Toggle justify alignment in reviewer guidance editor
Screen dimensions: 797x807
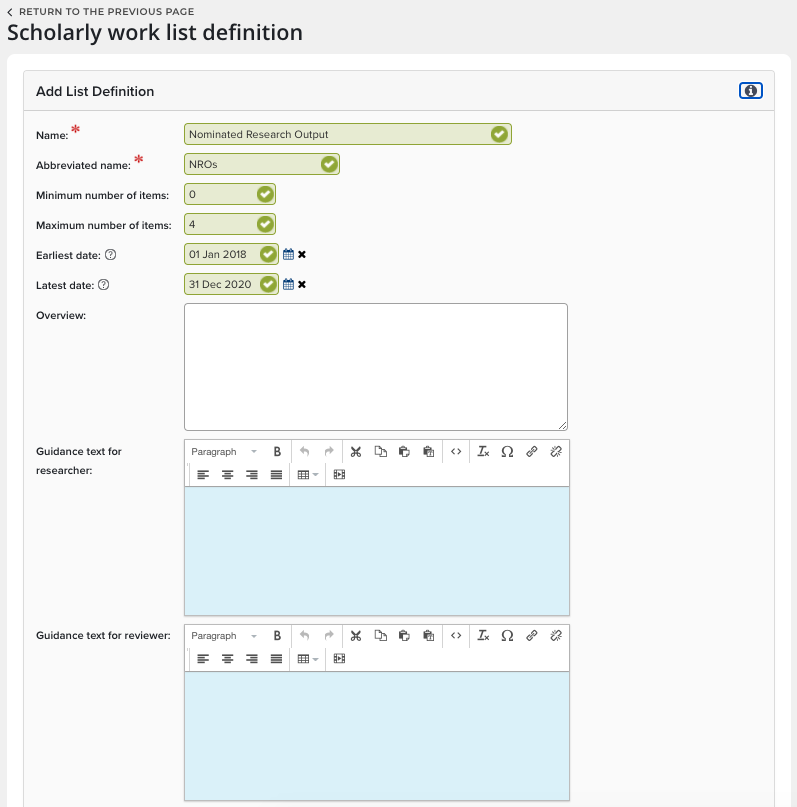coord(276,659)
